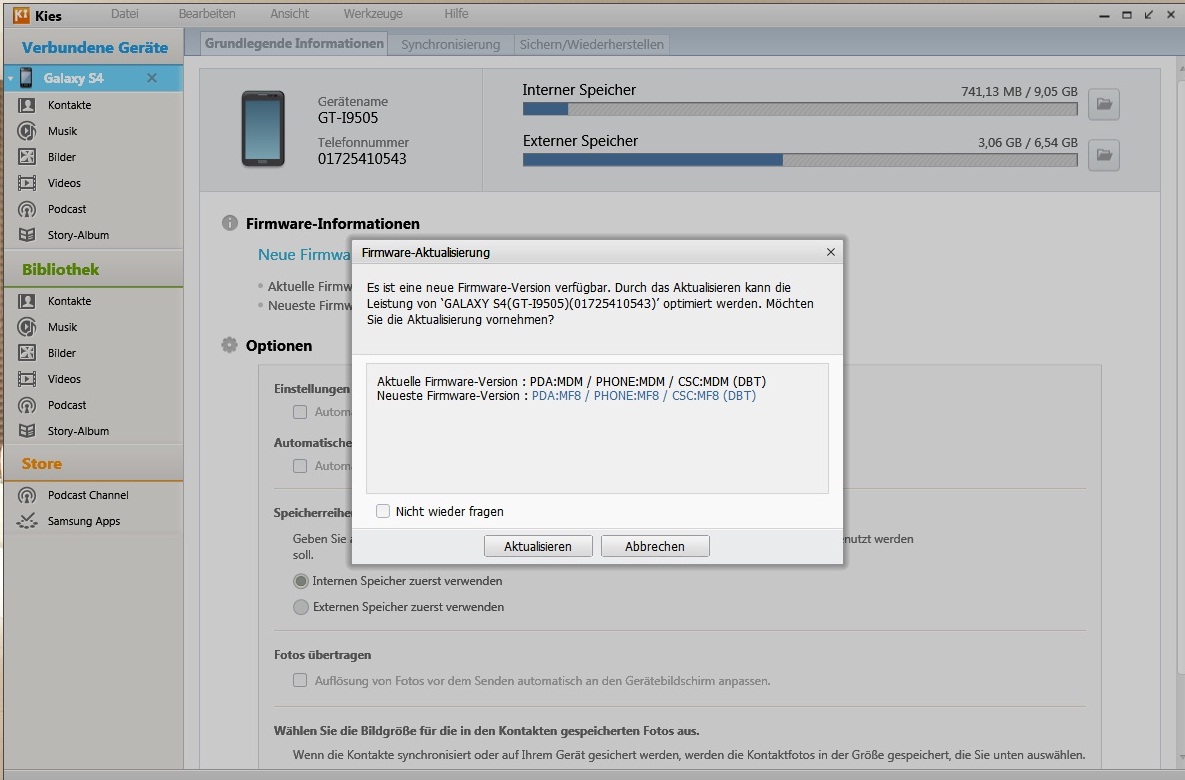Open the Datei menu

pos(125,14)
